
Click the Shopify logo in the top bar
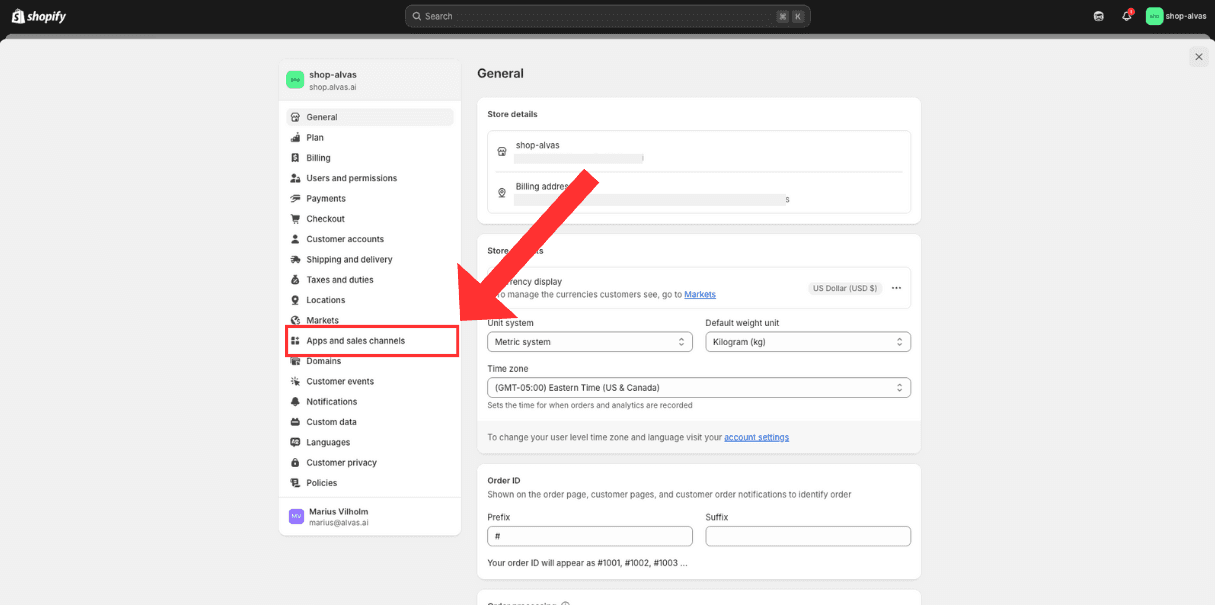(38, 16)
